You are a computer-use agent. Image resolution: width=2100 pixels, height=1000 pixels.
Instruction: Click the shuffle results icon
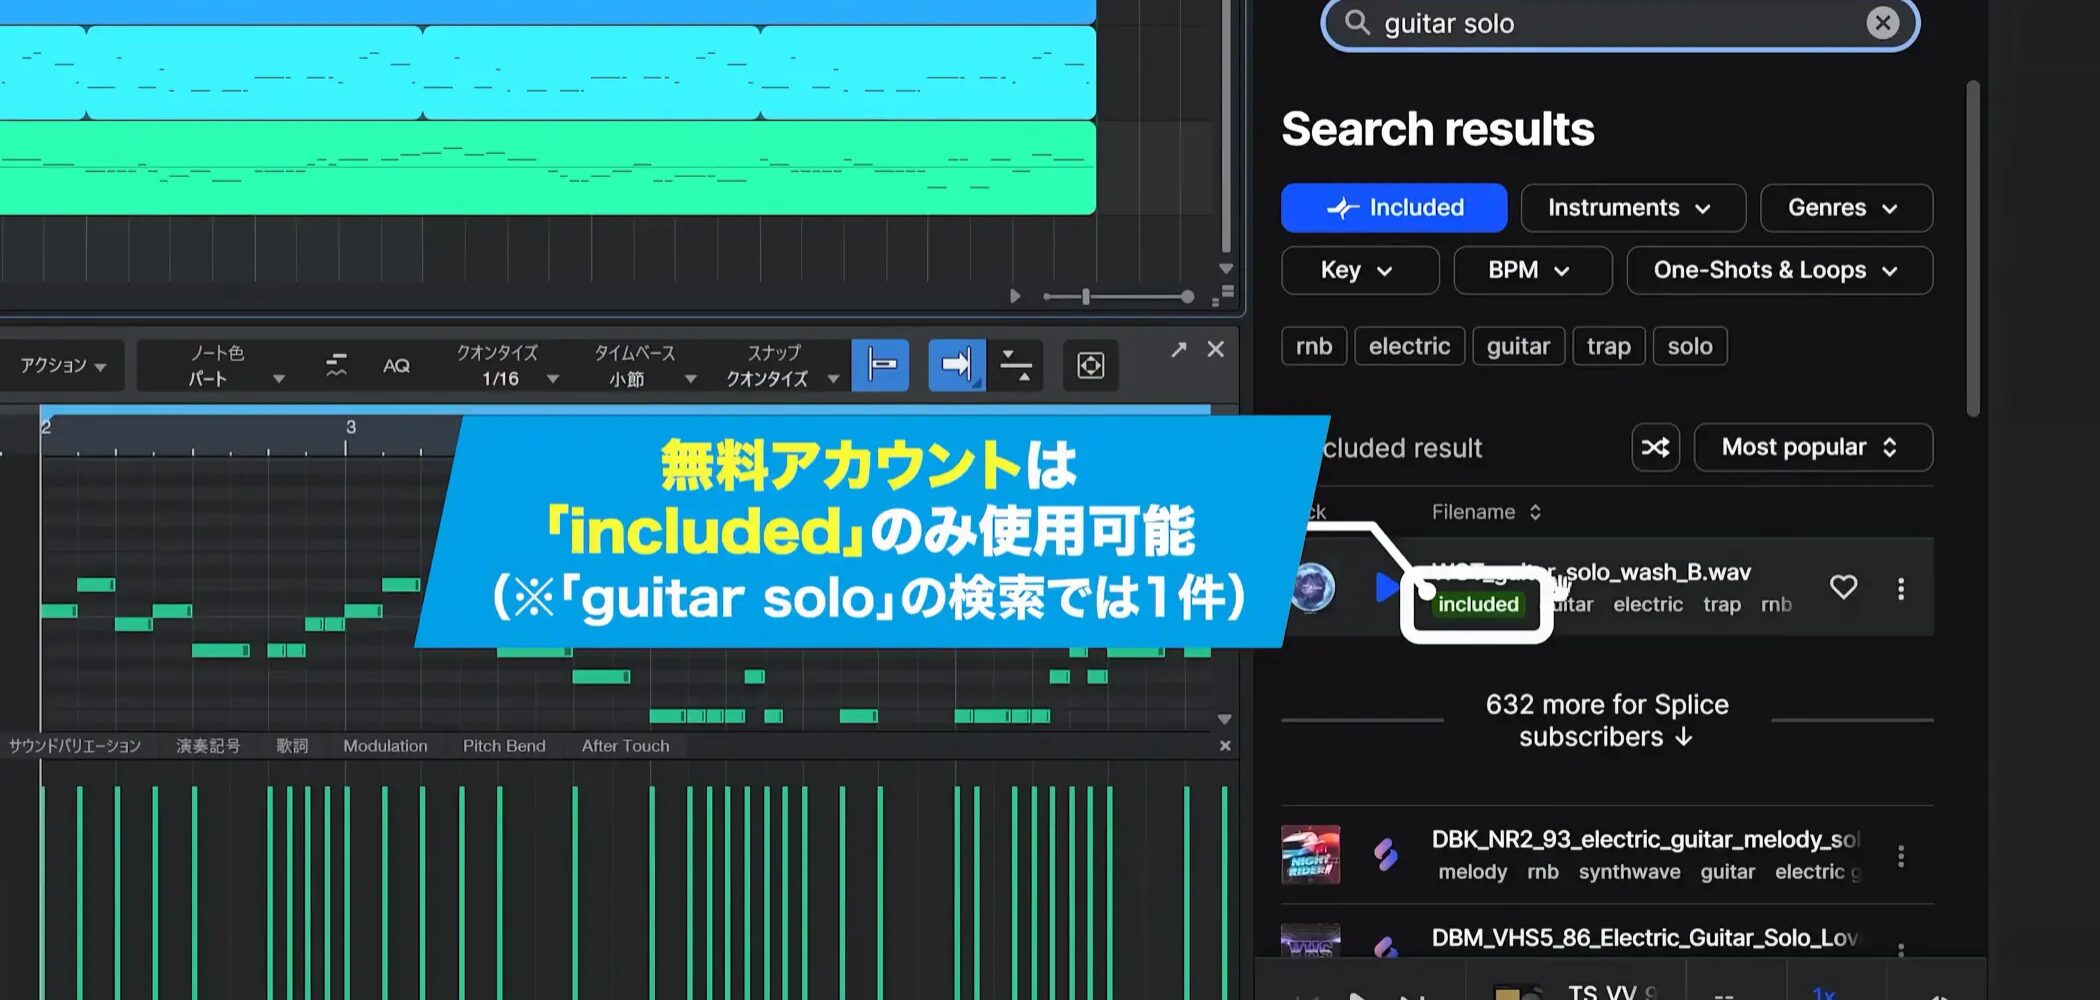tap(1655, 447)
